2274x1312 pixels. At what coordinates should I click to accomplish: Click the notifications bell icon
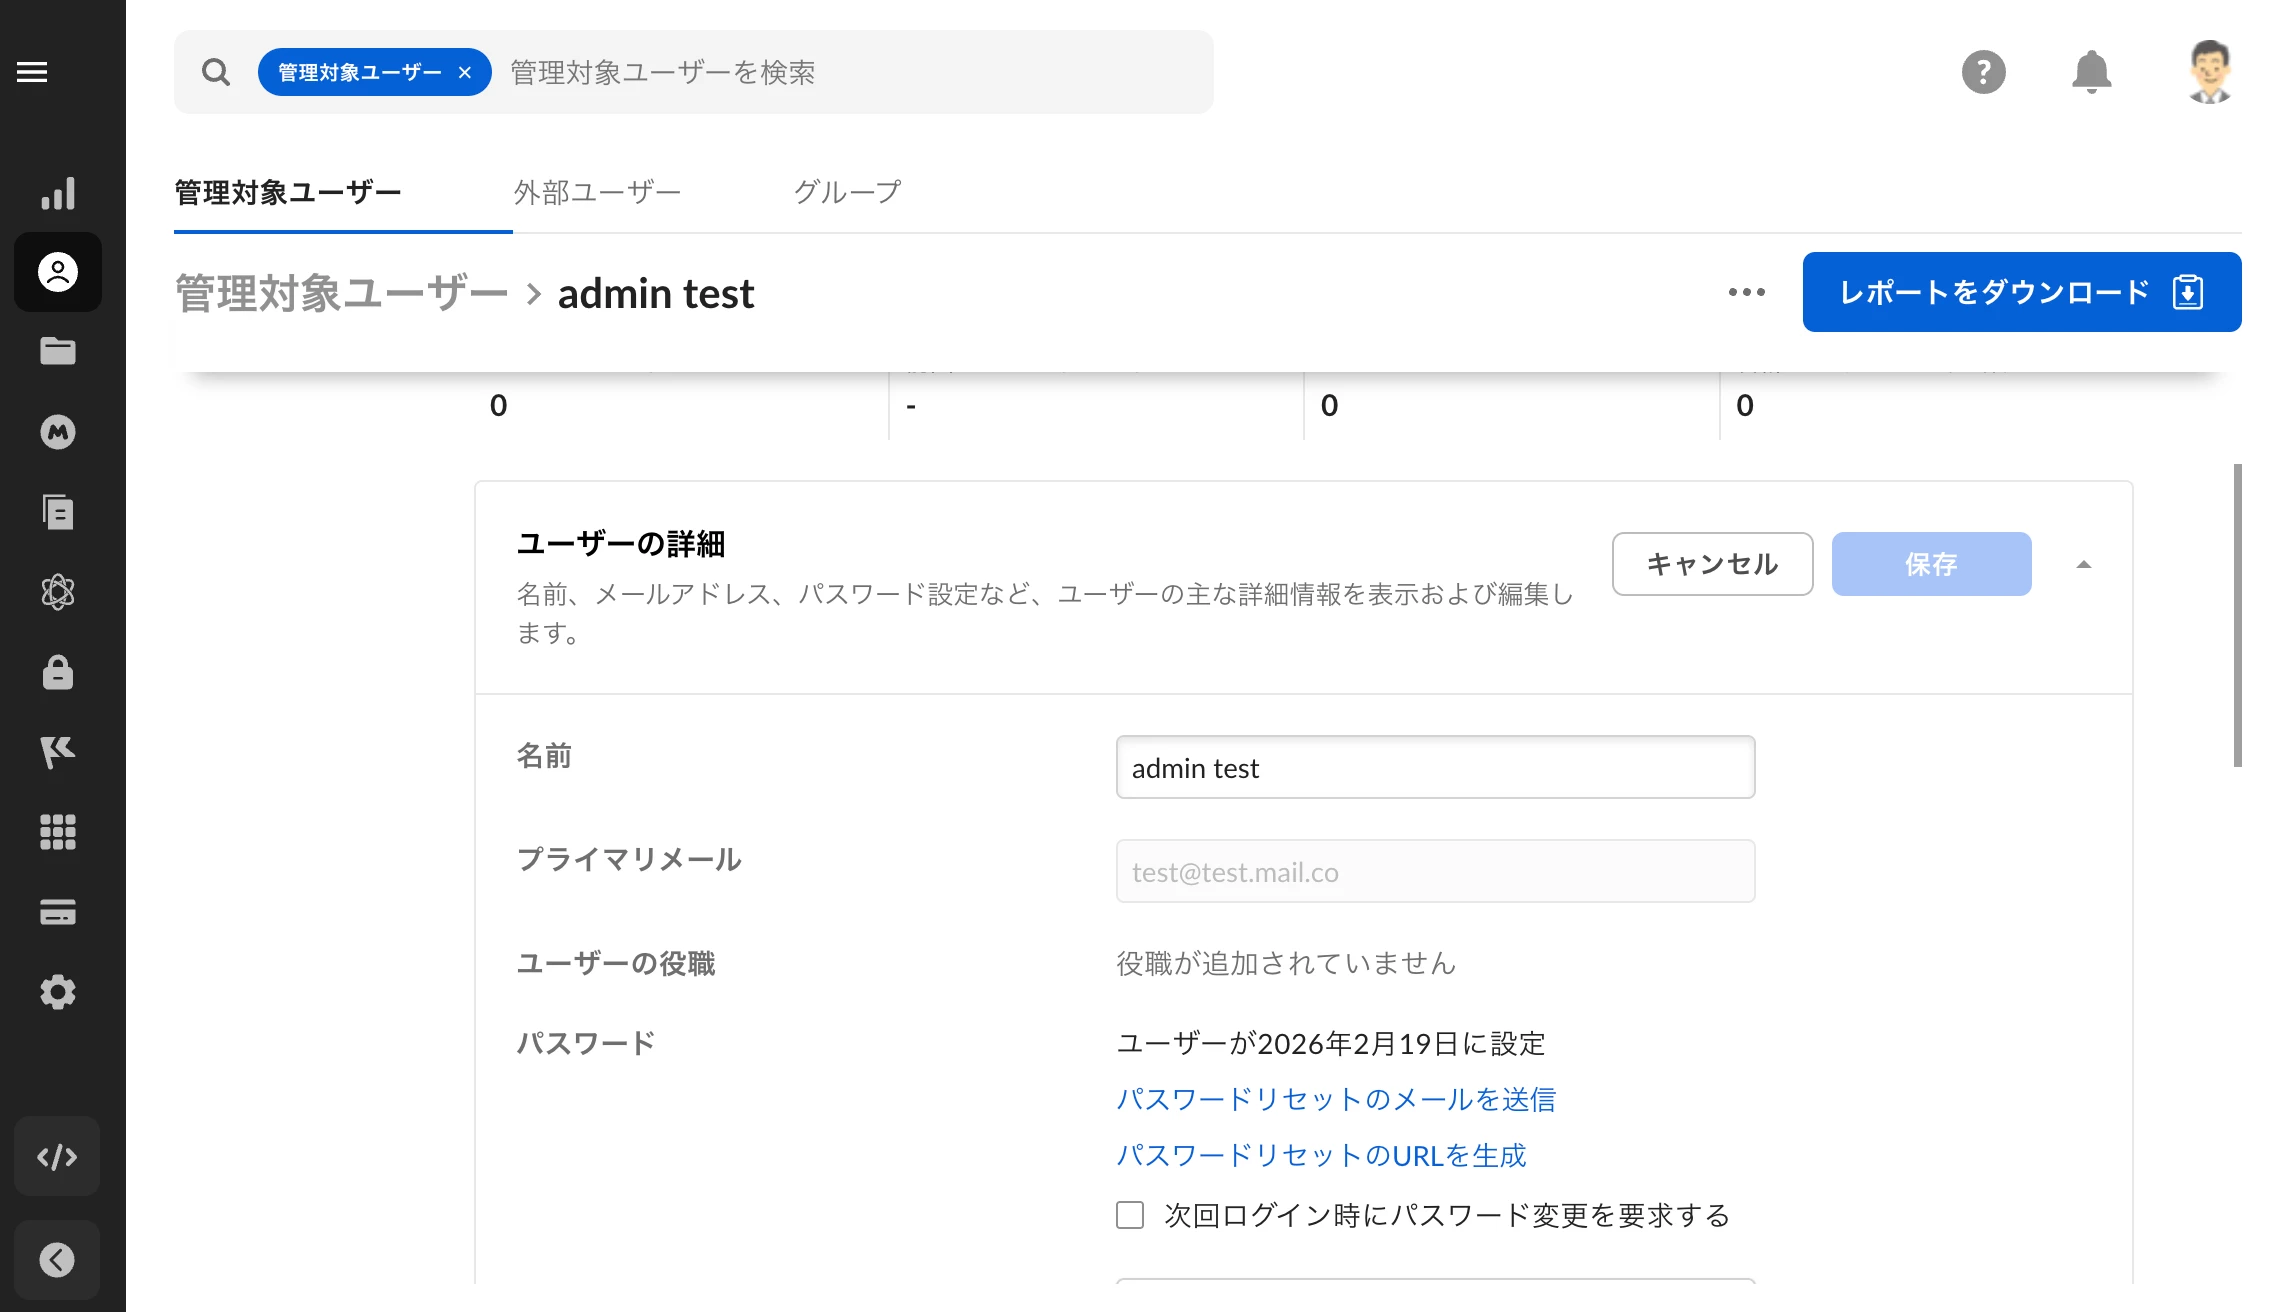[x=2091, y=72]
